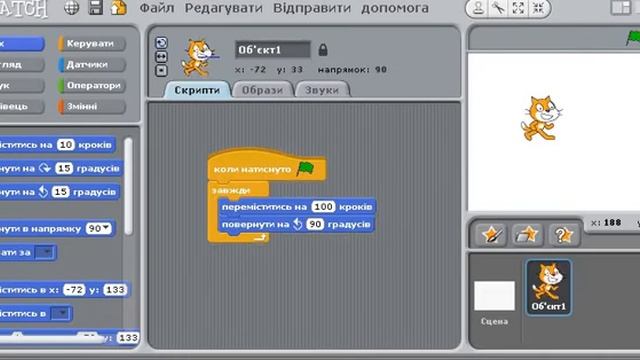The height and width of the screenshot is (360, 640).
Task: Click the lock icon beside sprite name
Action: point(323,50)
